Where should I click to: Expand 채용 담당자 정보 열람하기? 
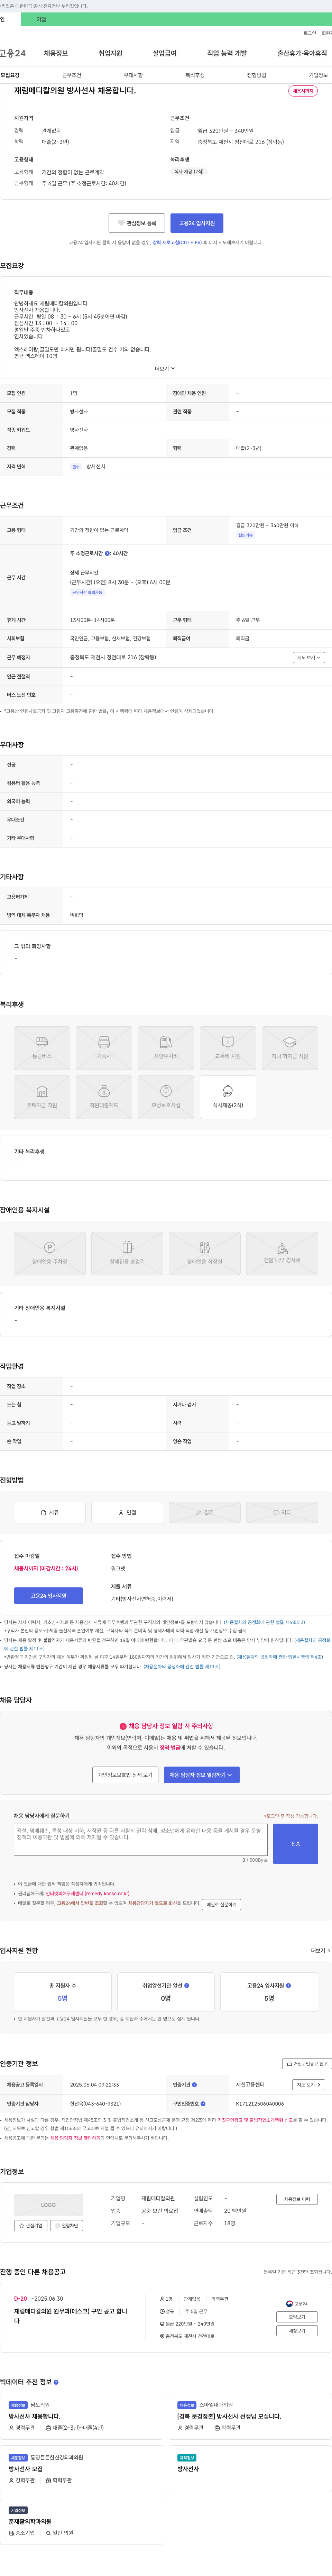tap(202, 1775)
